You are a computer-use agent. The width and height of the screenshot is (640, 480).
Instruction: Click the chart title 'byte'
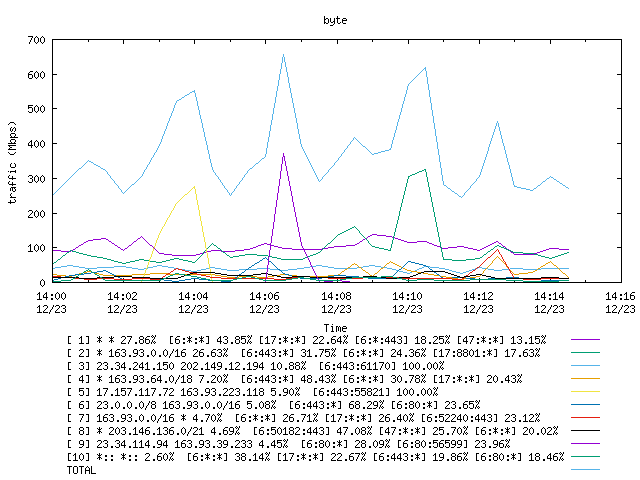(335, 20)
